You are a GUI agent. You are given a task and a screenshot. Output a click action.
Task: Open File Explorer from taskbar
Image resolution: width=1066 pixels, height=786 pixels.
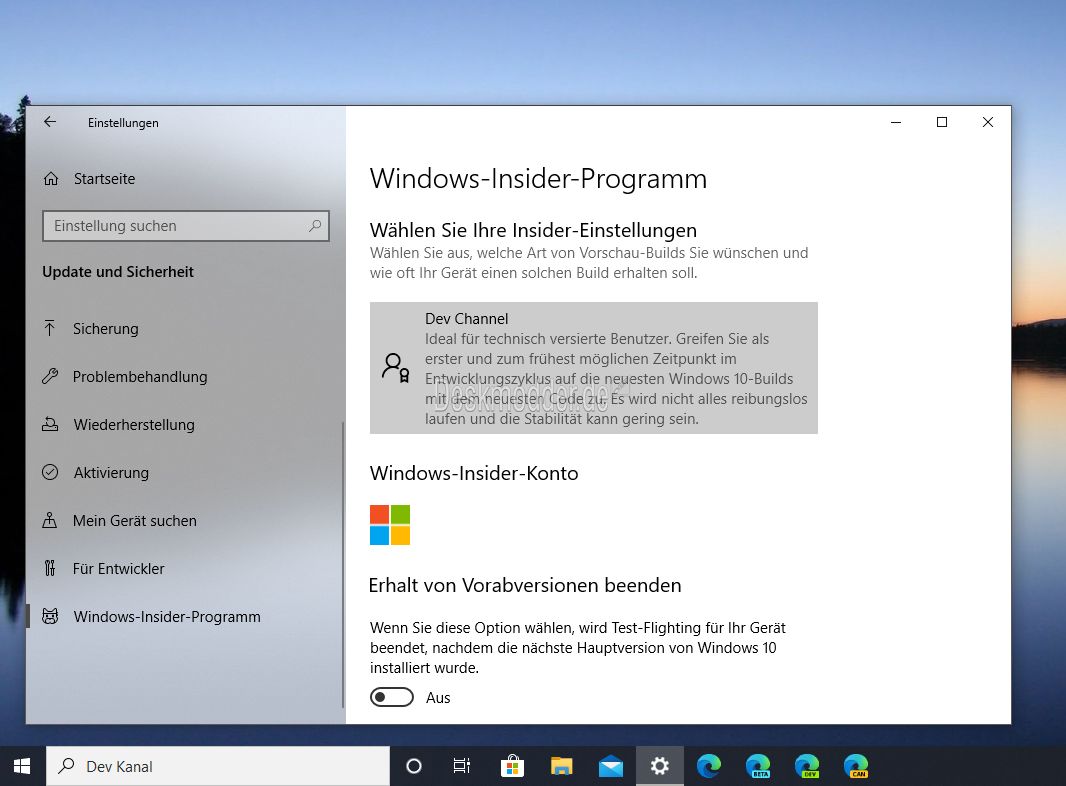click(x=562, y=766)
